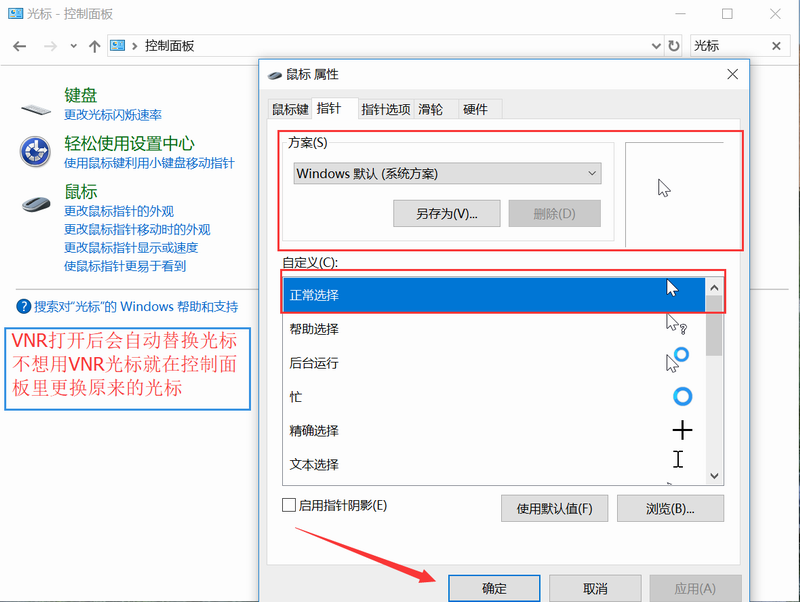
Task: Clear the search box with X icon
Action: coord(777,46)
